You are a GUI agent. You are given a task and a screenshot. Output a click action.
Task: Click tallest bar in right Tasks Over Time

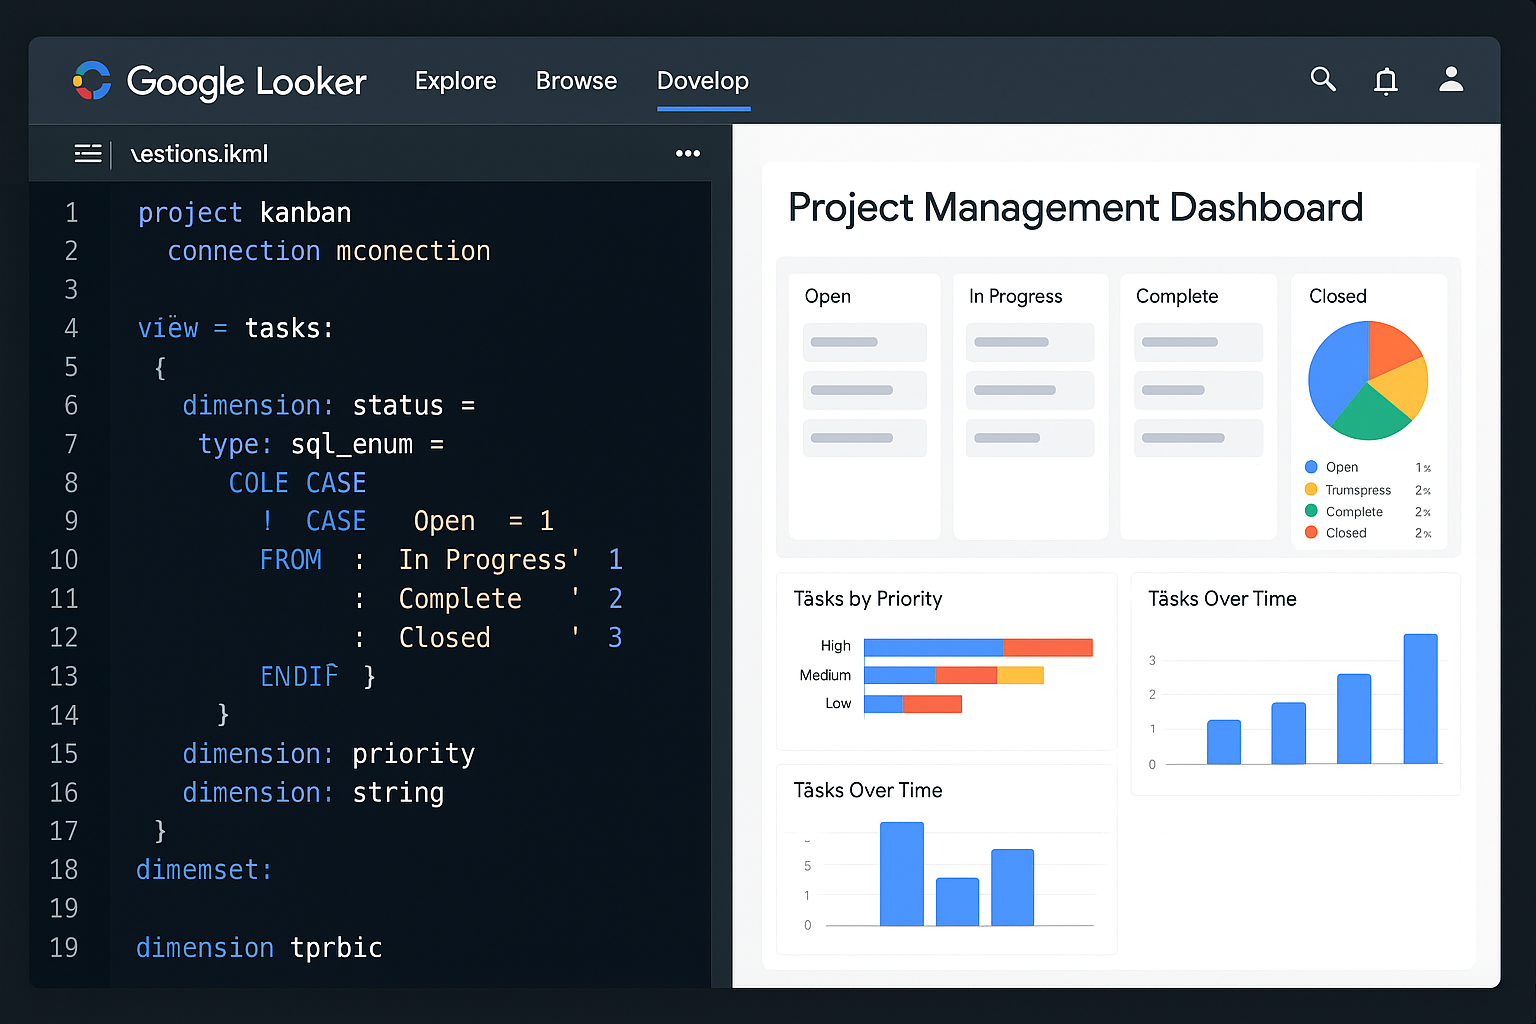tap(1420, 699)
